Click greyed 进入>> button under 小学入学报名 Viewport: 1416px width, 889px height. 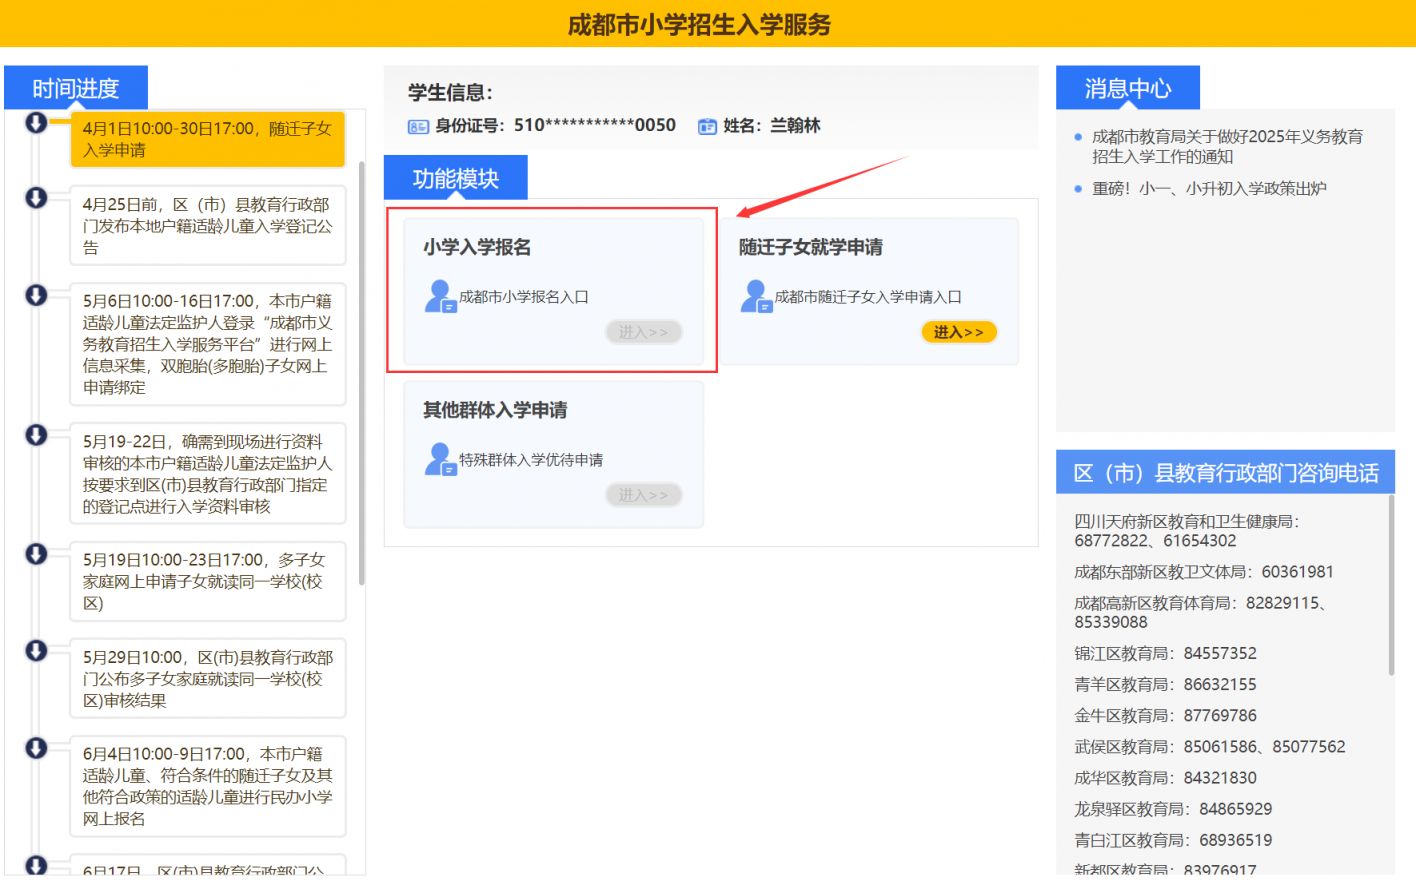643,332
